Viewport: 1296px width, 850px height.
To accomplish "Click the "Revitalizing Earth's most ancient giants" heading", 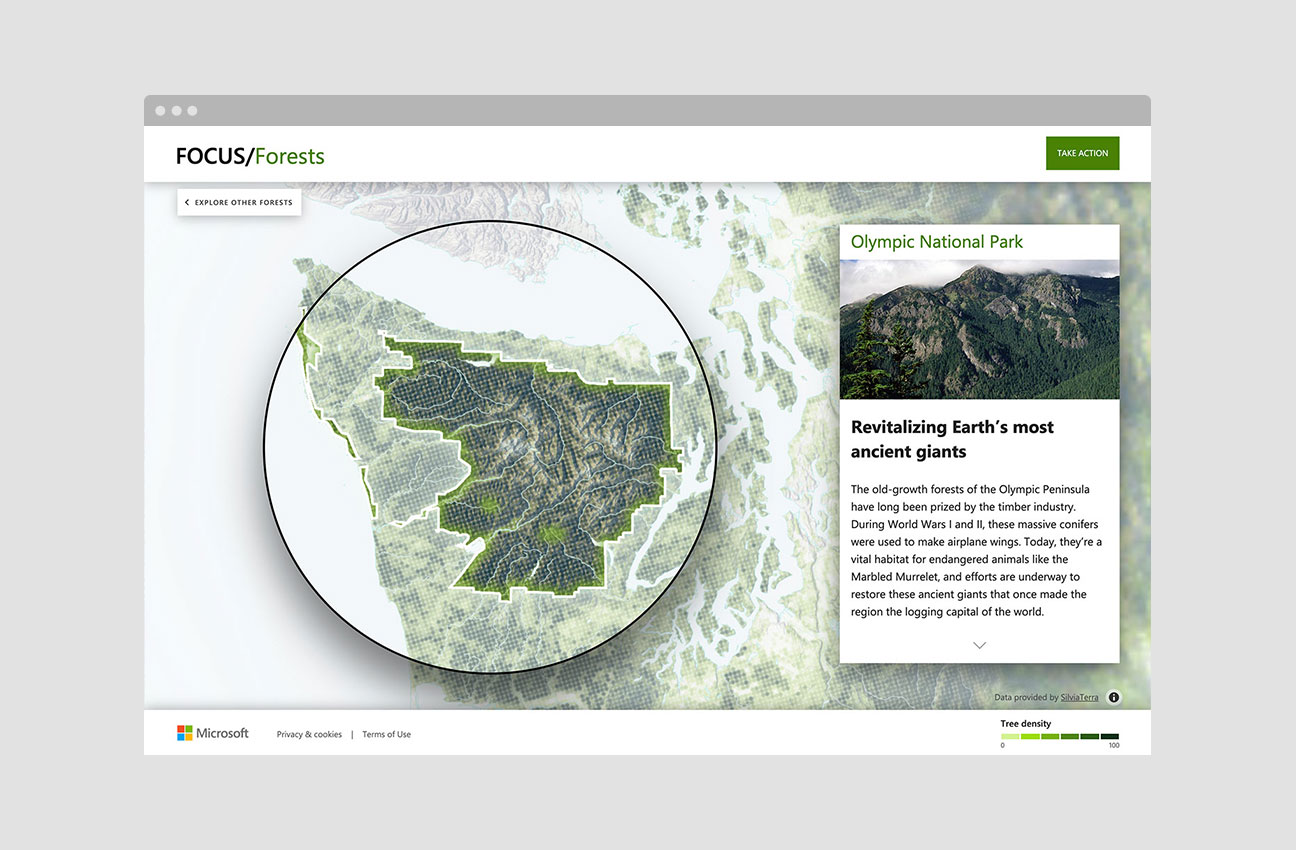I will click(952, 439).
